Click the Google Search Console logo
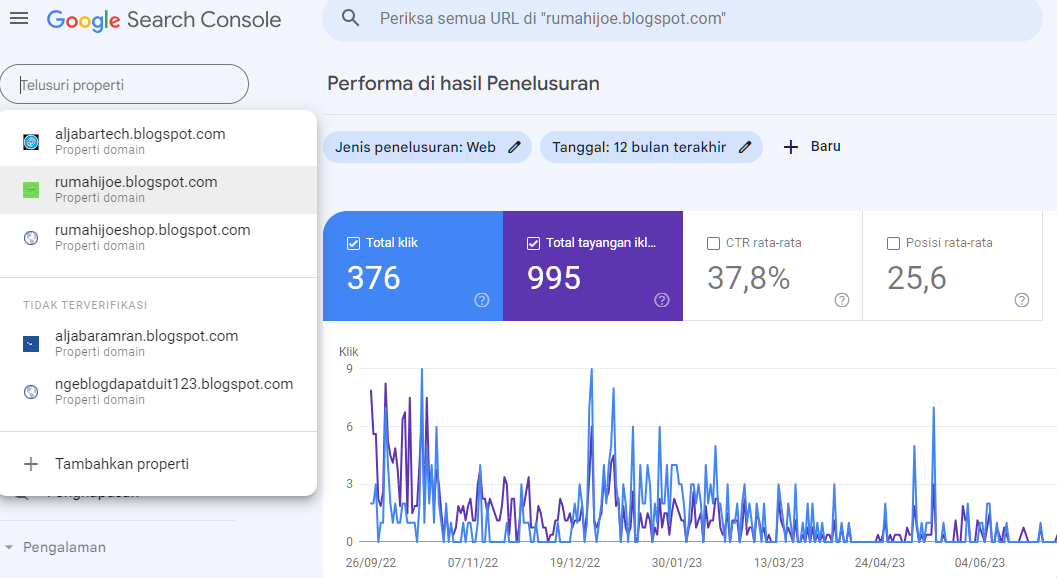The width and height of the screenshot is (1057, 578). (164, 20)
